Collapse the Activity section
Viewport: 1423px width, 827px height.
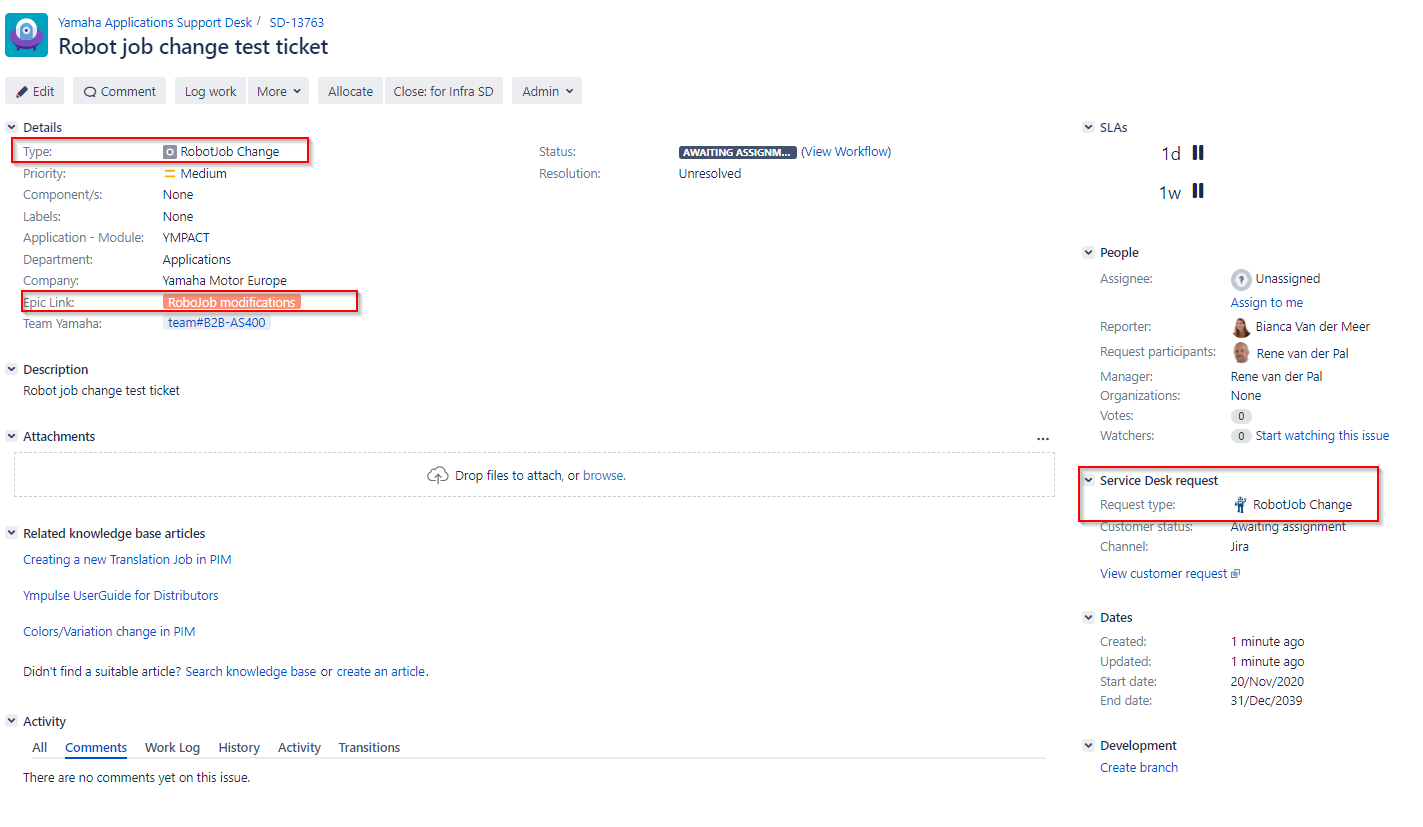pyautogui.click(x=12, y=721)
